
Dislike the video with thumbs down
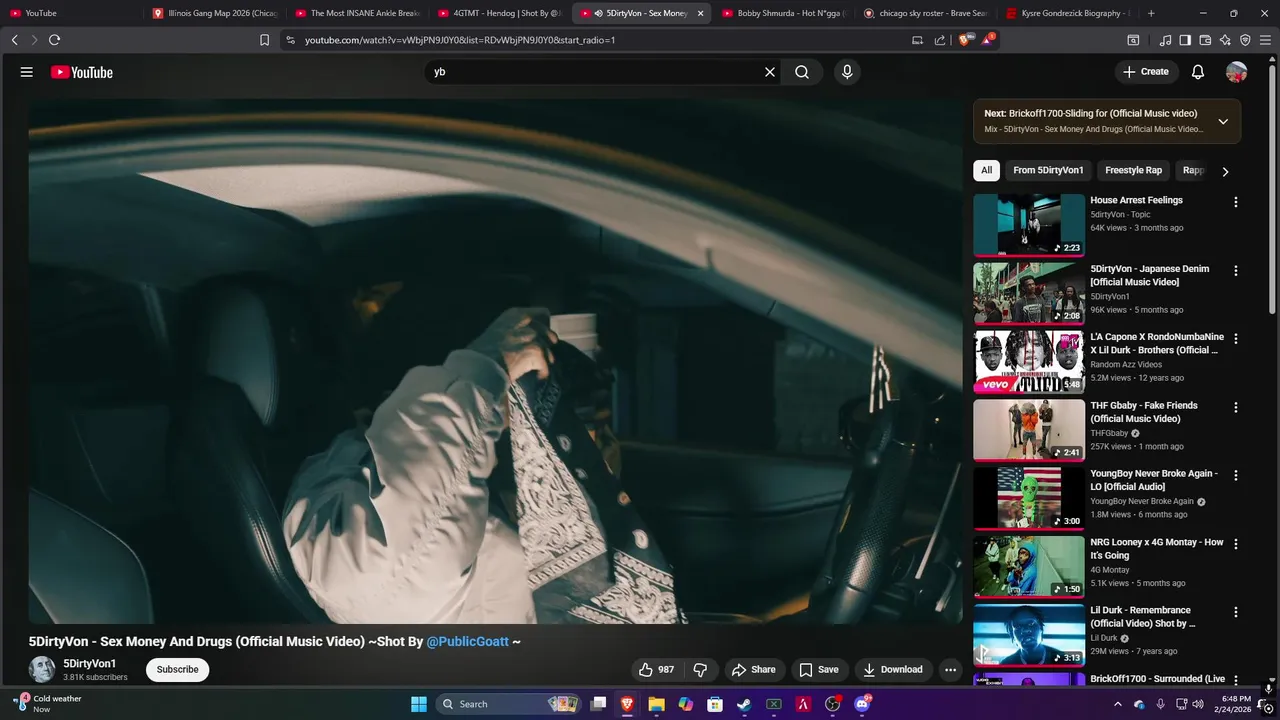(700, 670)
